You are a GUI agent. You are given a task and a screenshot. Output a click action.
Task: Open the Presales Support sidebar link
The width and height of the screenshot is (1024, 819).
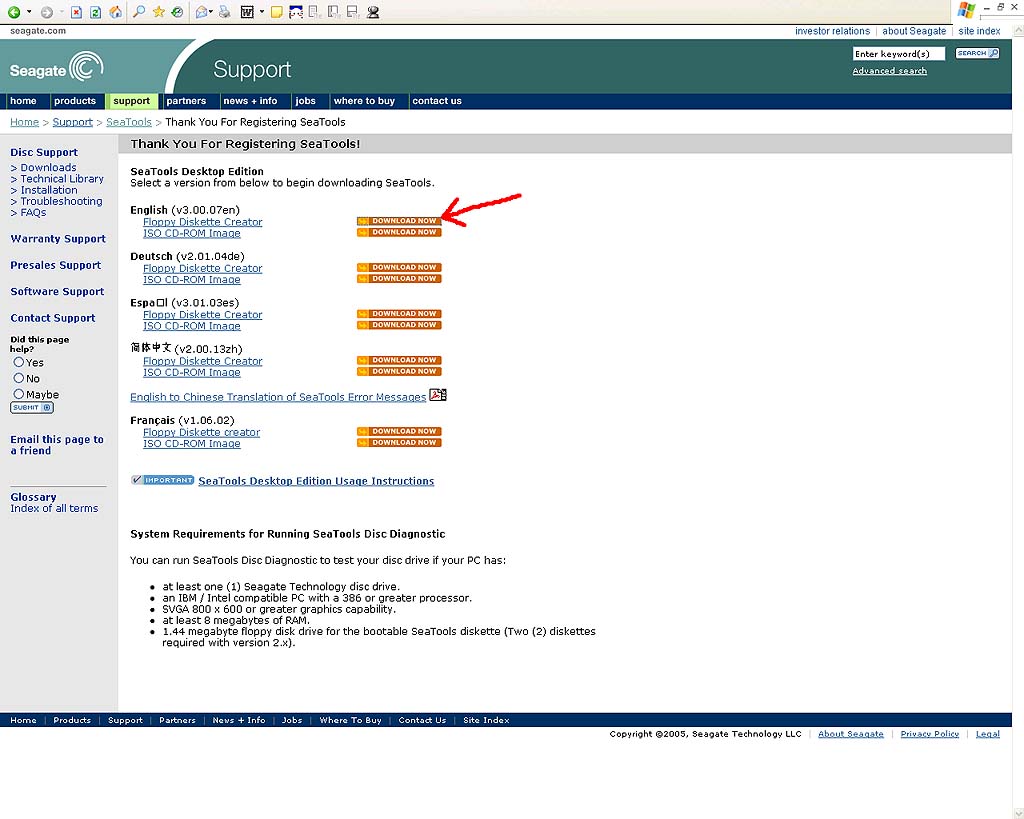coord(56,265)
